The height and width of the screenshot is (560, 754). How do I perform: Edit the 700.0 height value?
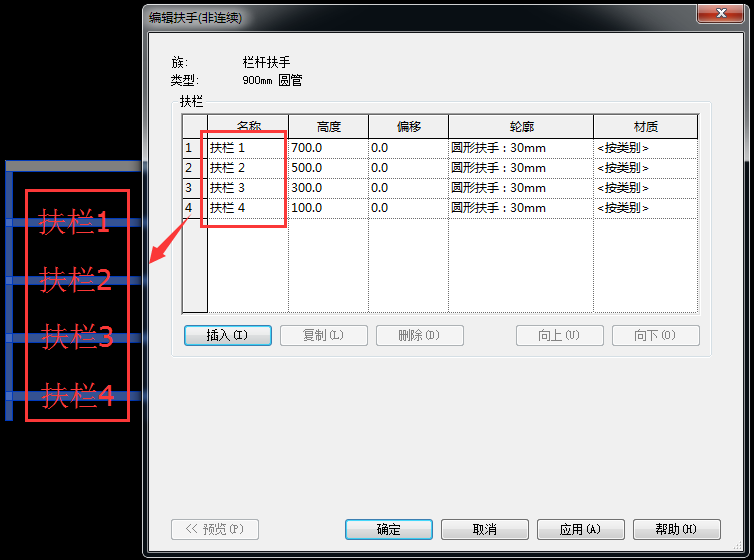pos(327,148)
